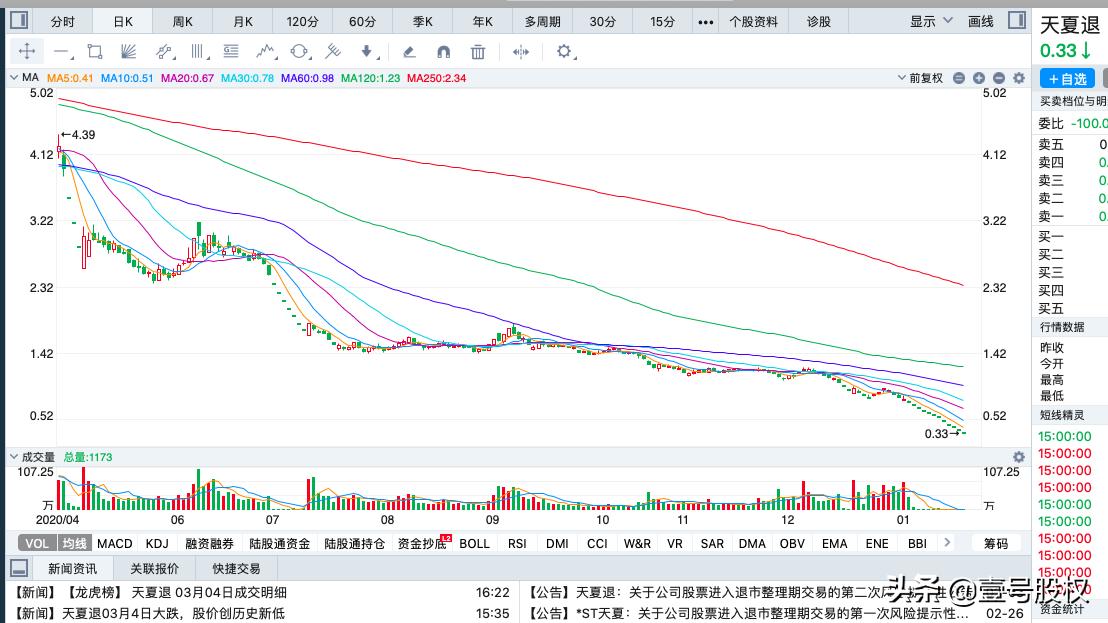
Task: Toggle the right sidebar panel icon
Action: point(1018,19)
